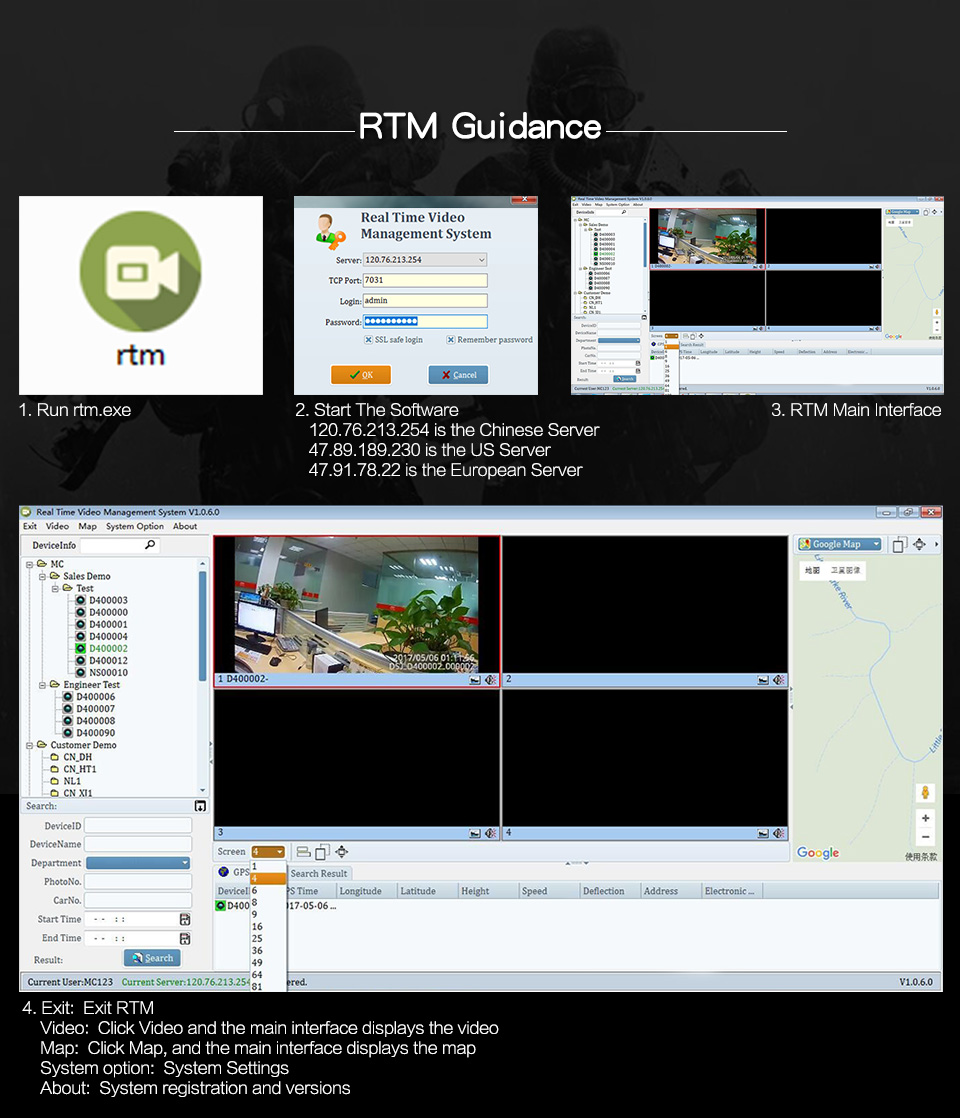
Task: Open Start Time calendar picker icon
Action: pos(185,919)
